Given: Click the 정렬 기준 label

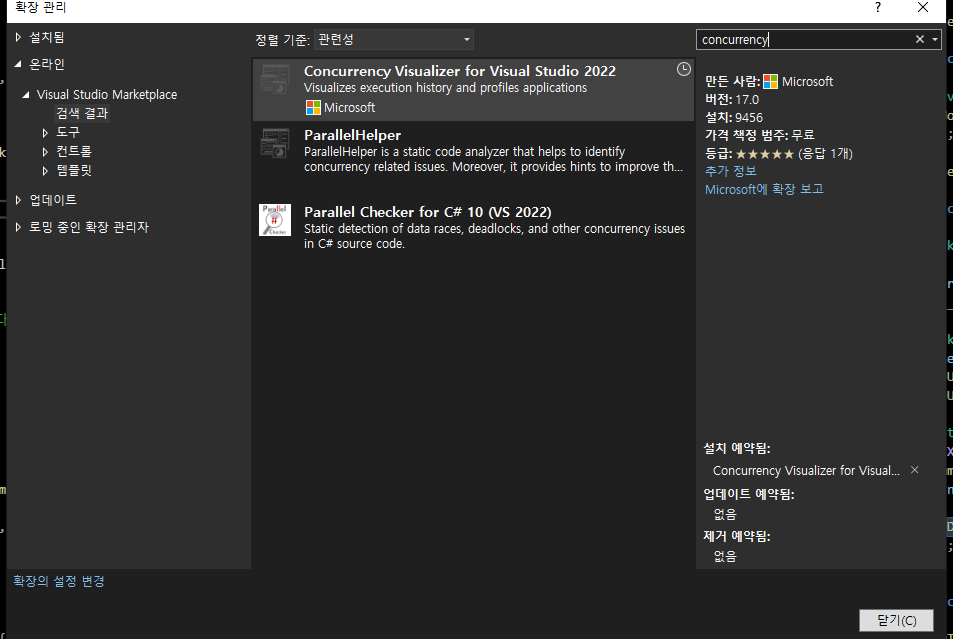Looking at the screenshot, I should pos(282,40).
